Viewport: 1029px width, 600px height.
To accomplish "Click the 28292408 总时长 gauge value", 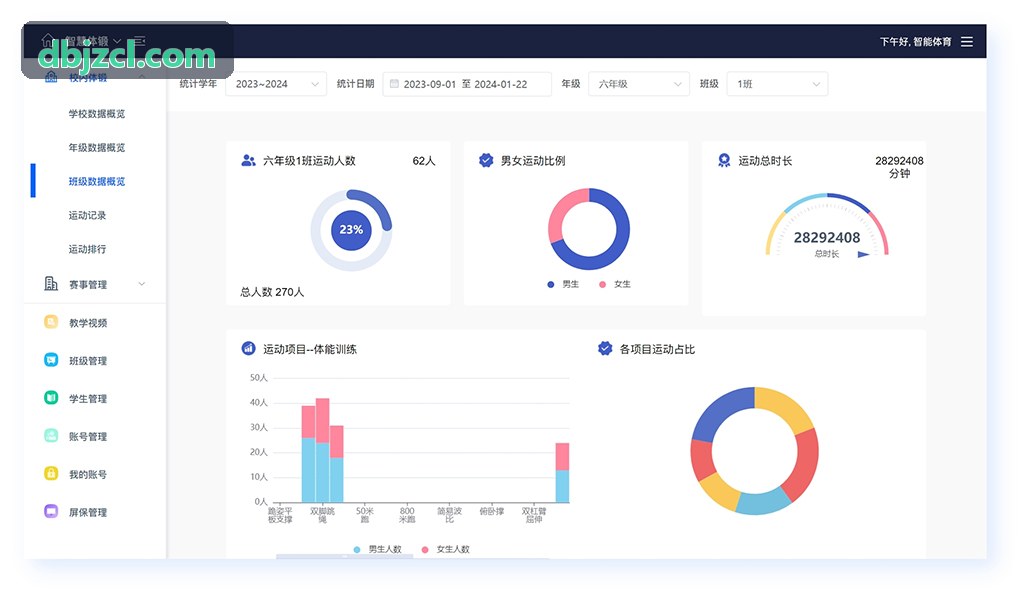I will [827, 238].
